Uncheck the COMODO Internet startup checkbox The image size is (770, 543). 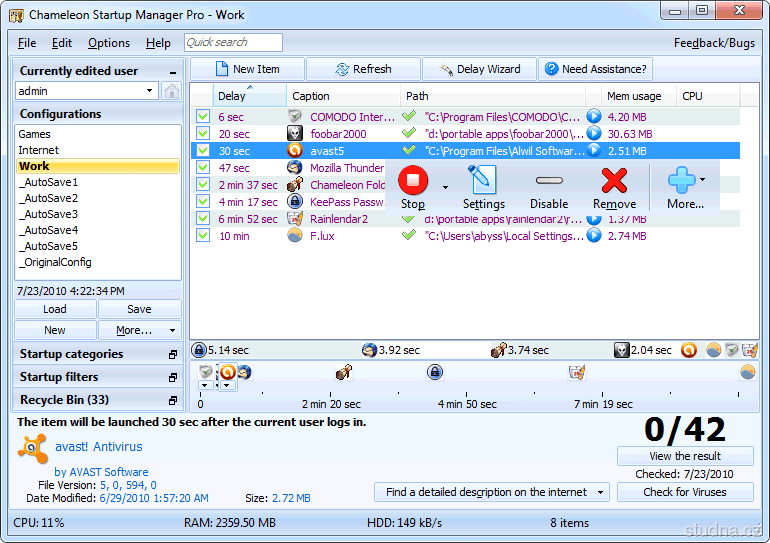pos(203,117)
